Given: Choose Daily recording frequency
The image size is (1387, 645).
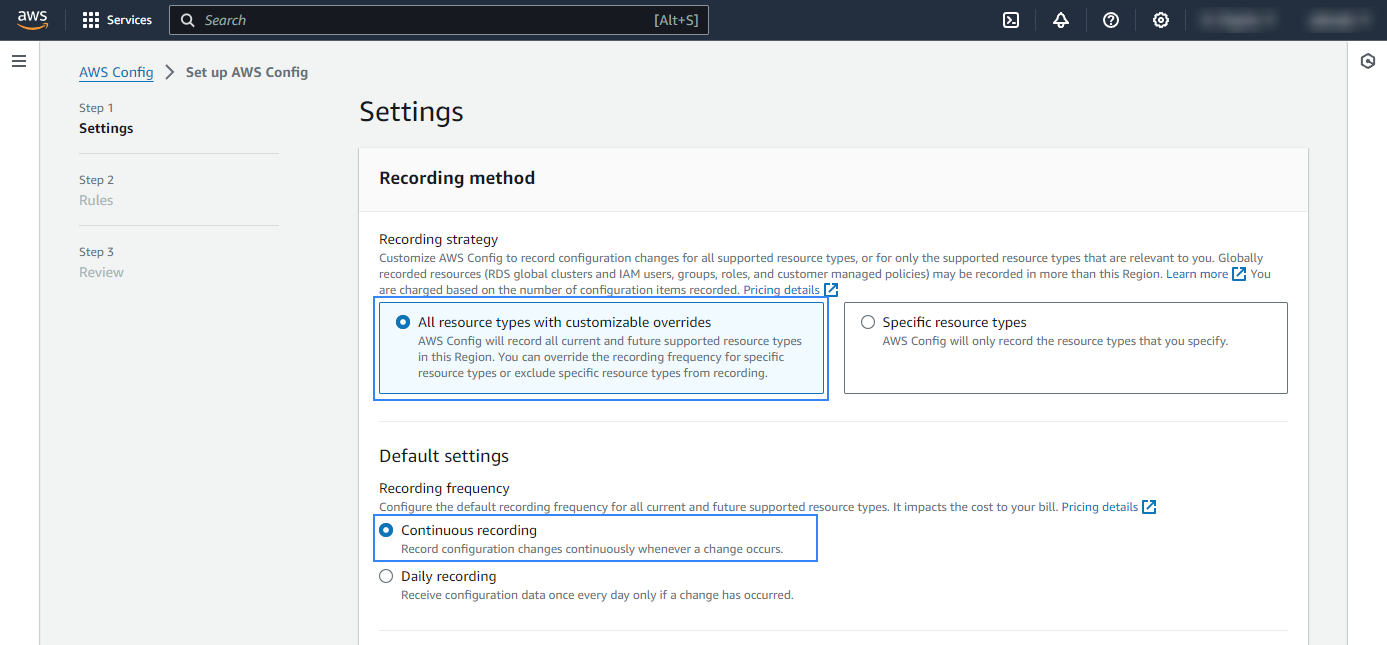Looking at the screenshot, I should (x=386, y=577).
